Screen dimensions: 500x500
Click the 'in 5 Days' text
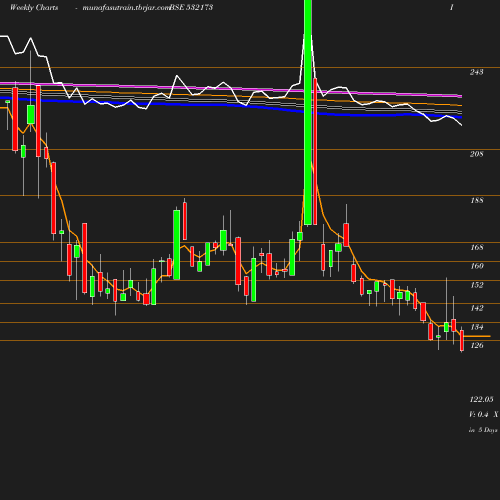[483, 430]
